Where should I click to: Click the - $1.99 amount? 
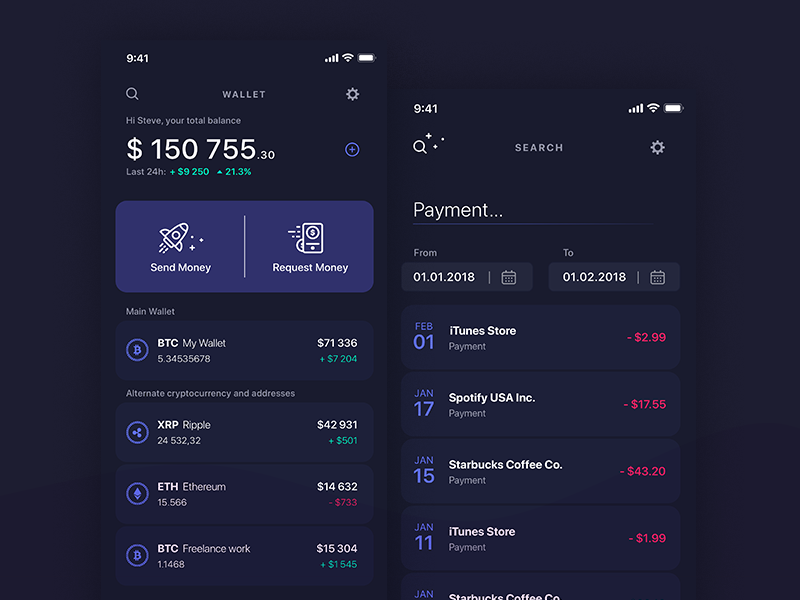click(647, 538)
